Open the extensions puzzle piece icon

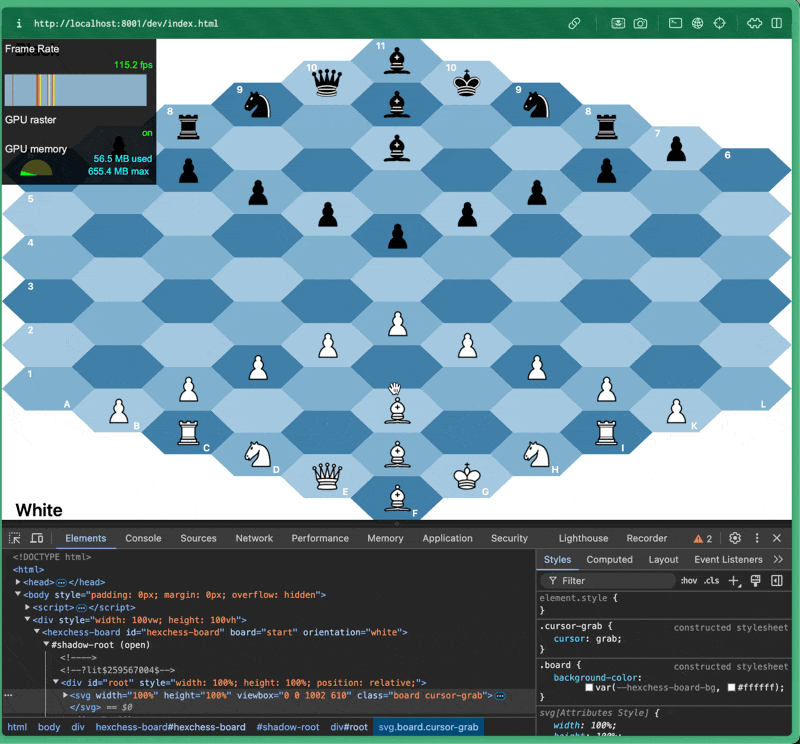(754, 23)
